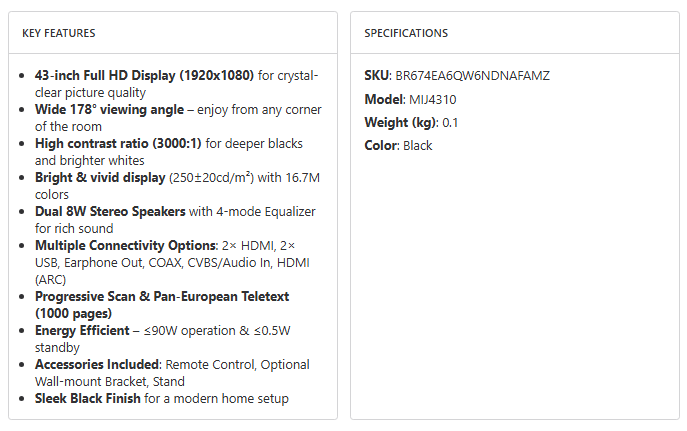Select the SKU value BR674EA6QW6NDNAFAMZ
The height and width of the screenshot is (431, 687).
point(472,76)
